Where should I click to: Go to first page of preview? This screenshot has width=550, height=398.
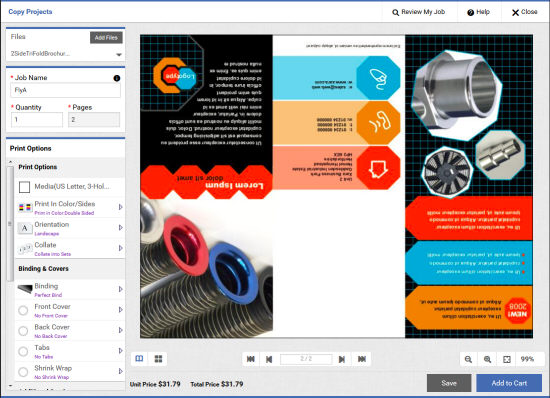251,359
